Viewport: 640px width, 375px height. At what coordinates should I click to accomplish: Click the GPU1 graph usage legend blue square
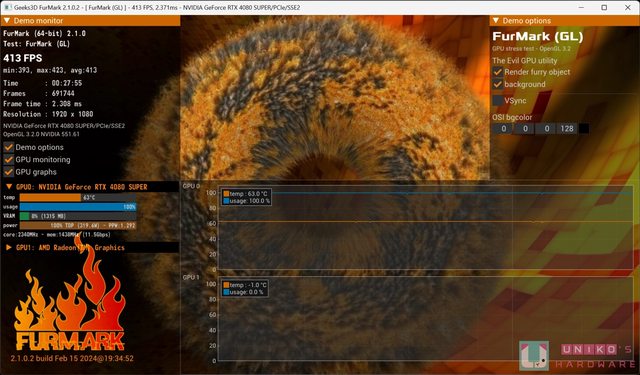click(226, 292)
